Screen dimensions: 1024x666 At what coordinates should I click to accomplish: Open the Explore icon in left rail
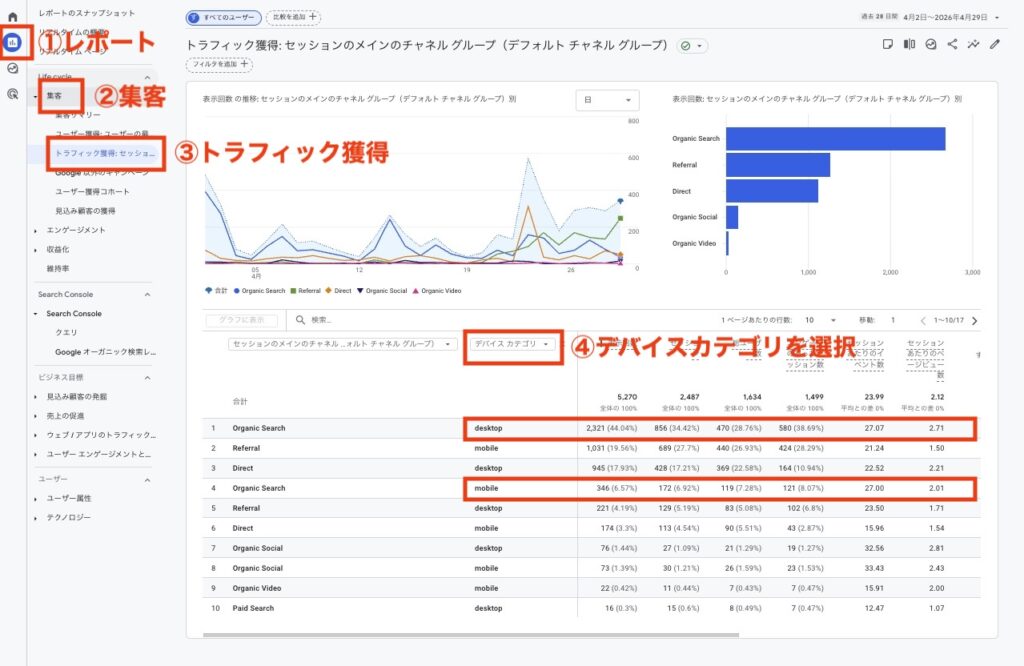coord(12,69)
